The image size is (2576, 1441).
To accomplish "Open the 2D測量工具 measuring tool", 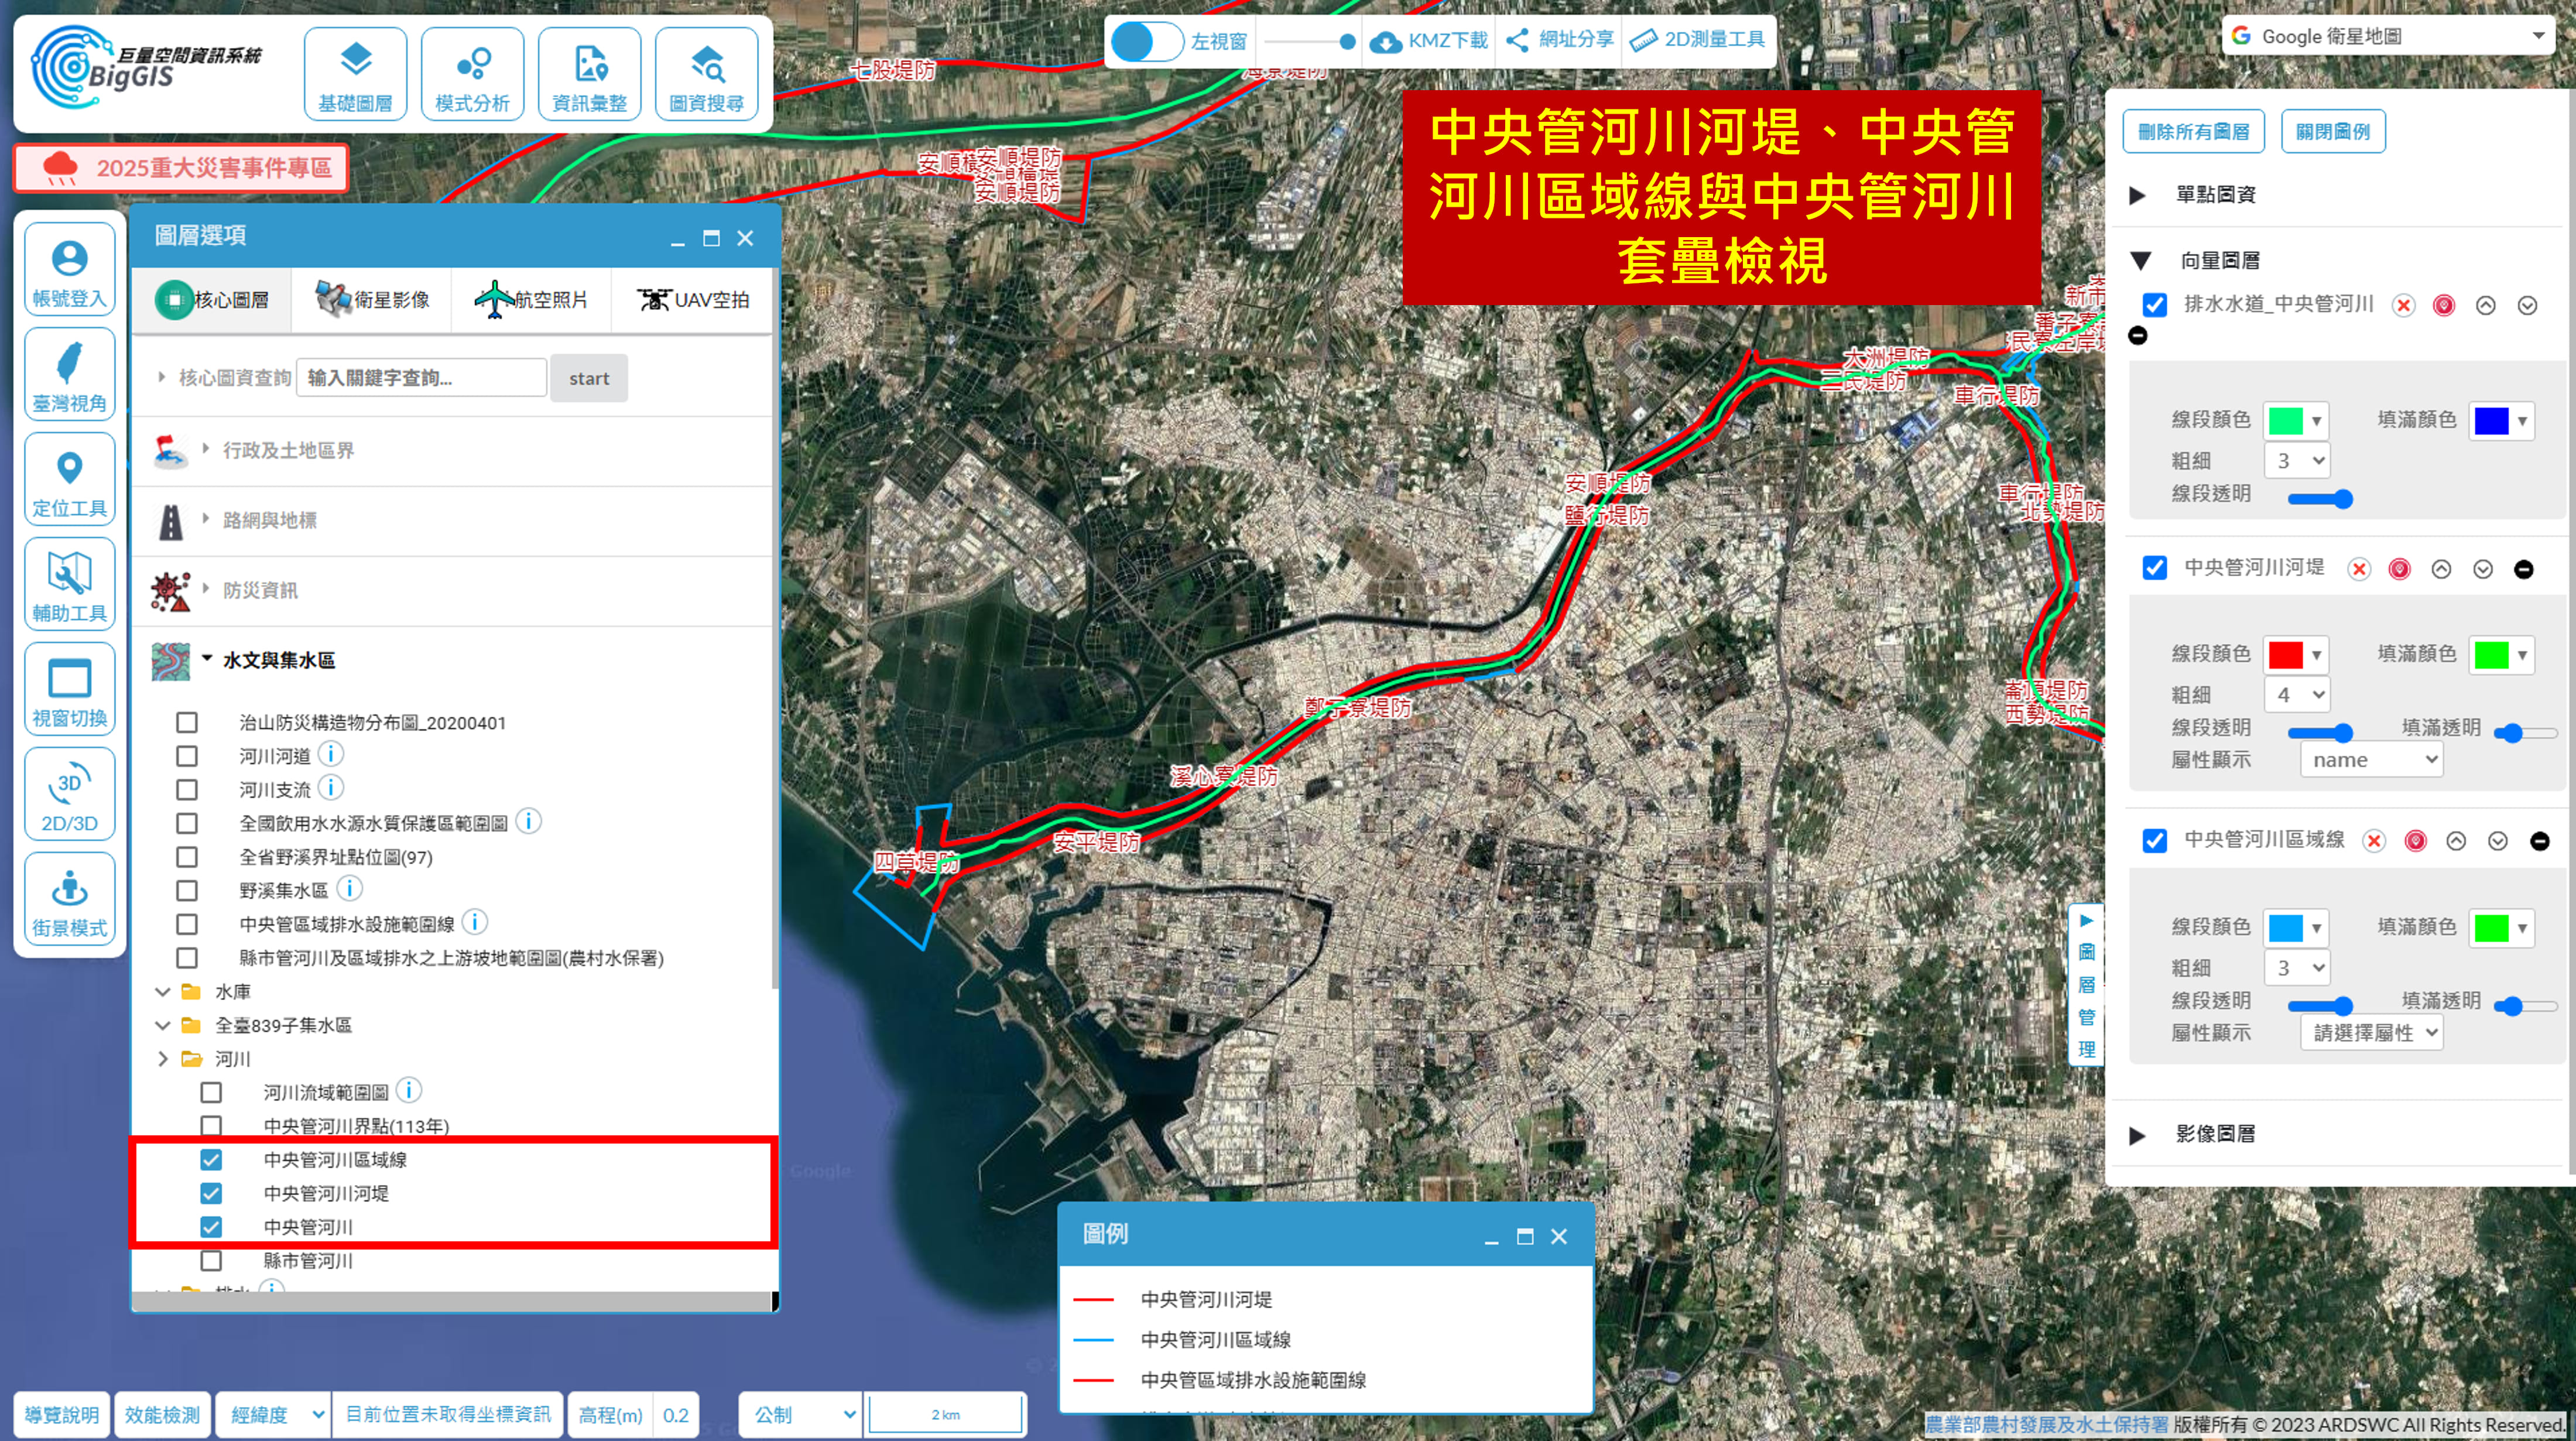I will click(x=1698, y=40).
